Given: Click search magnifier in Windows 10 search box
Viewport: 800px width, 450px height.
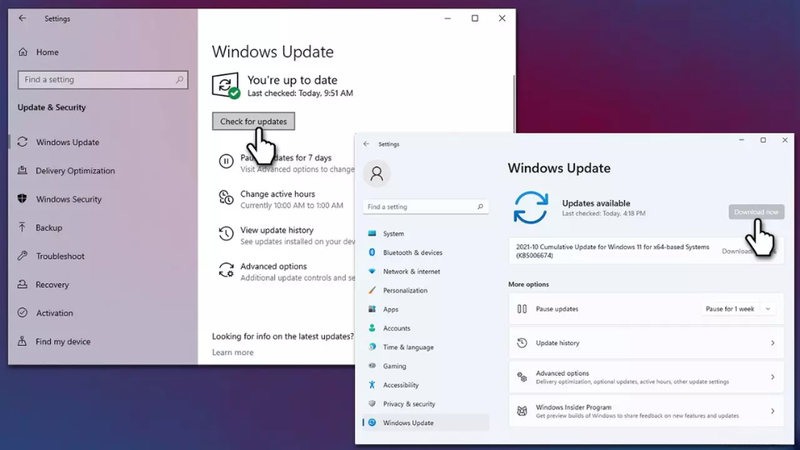Looking at the screenshot, I should pos(179,80).
